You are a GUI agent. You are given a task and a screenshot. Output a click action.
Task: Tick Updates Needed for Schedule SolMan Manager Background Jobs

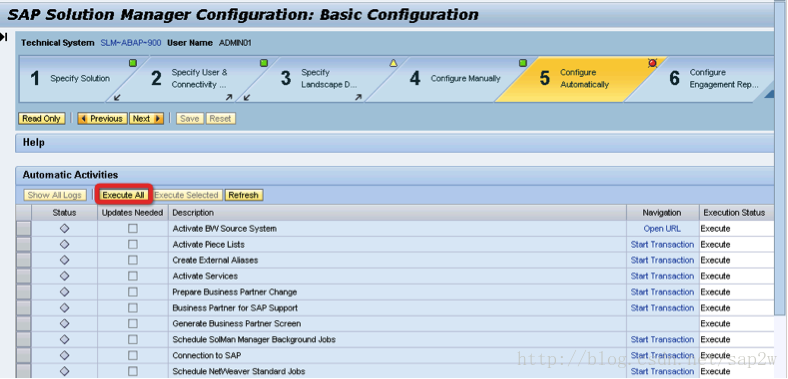click(x=133, y=339)
